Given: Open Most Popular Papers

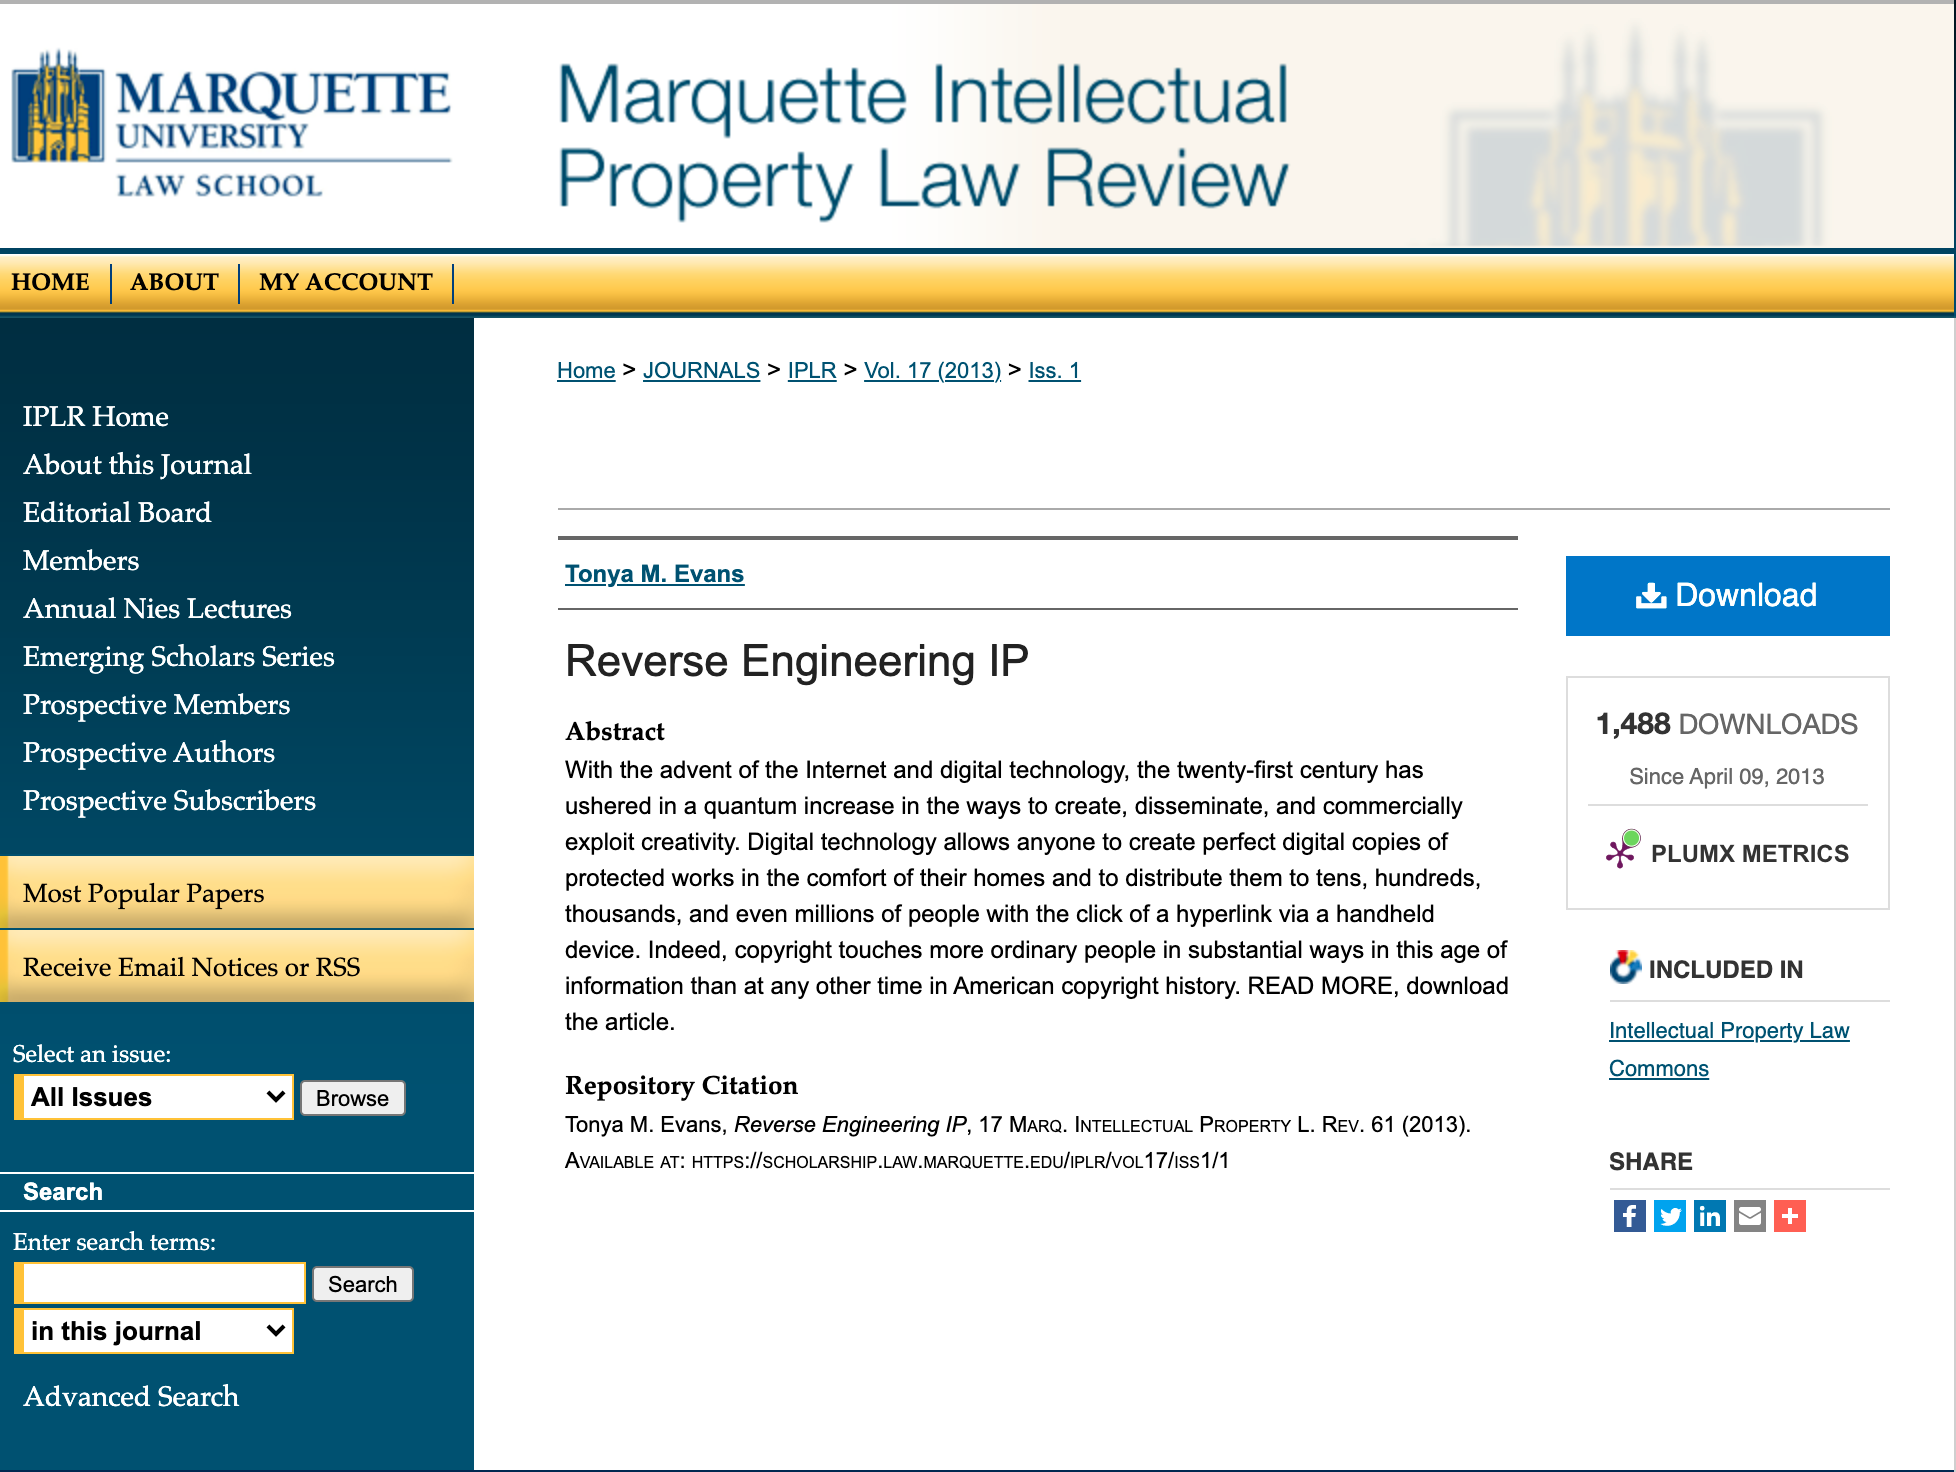Looking at the screenshot, I should tap(237, 893).
